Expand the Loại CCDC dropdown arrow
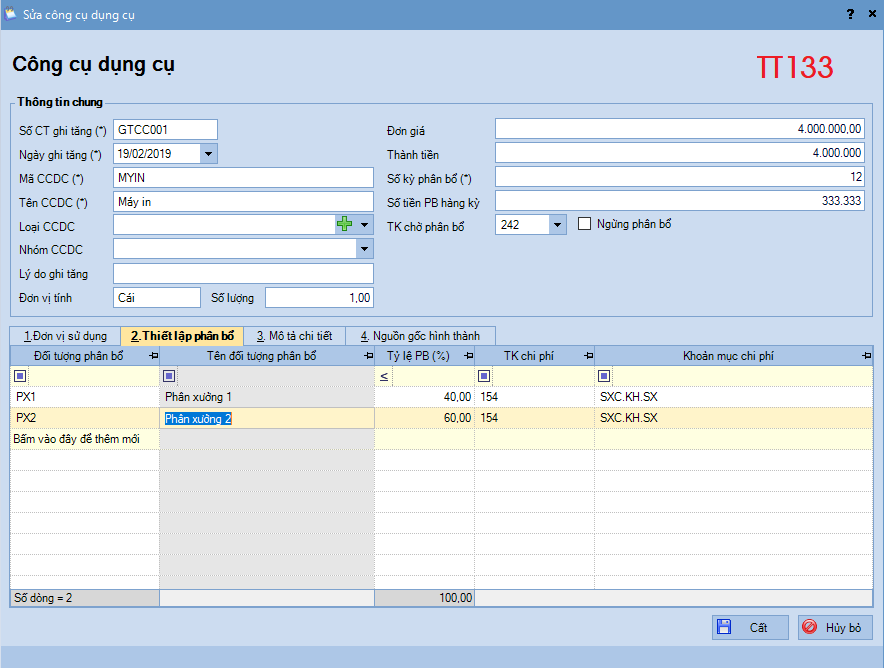Viewport: 884px width, 668px height. (365, 225)
